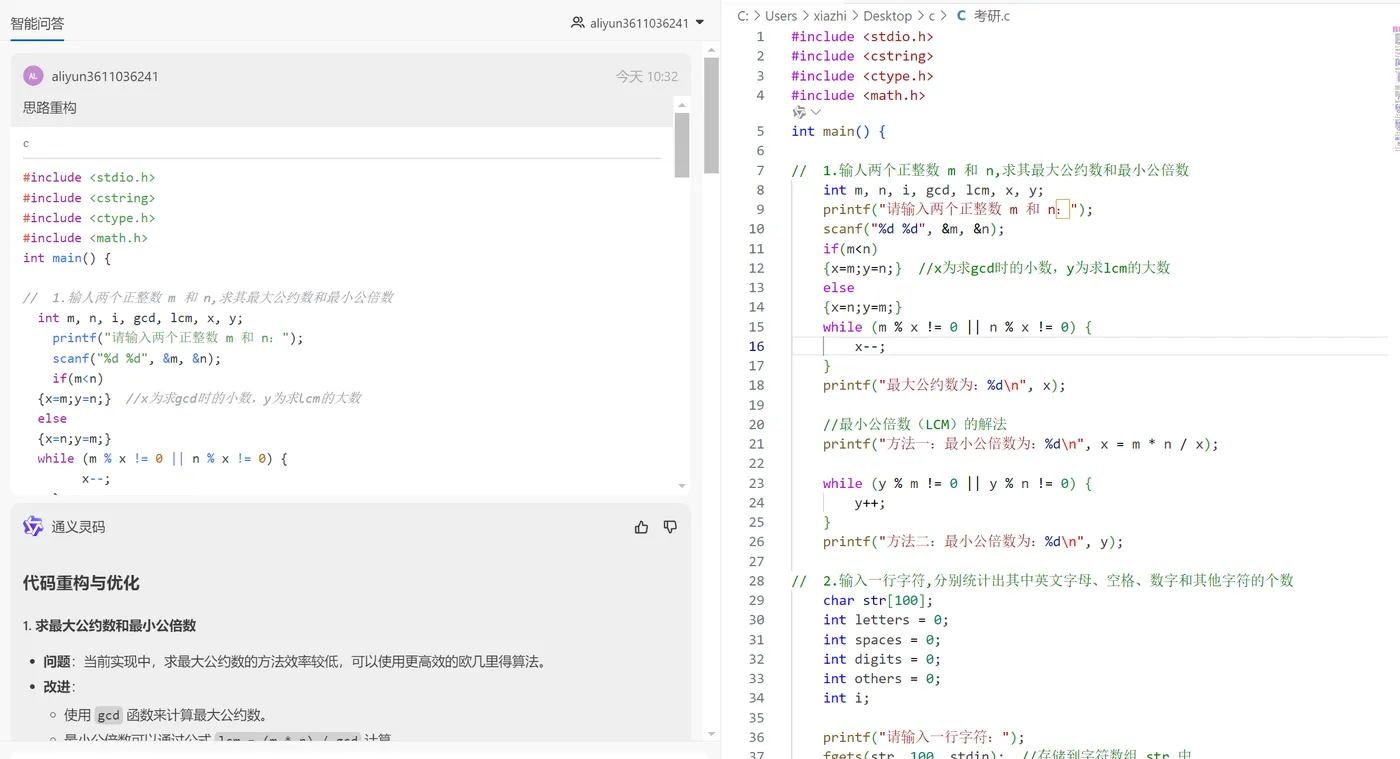Click int letters = 0; in the editor
This screenshot has width=1400, height=759.
[886, 619]
